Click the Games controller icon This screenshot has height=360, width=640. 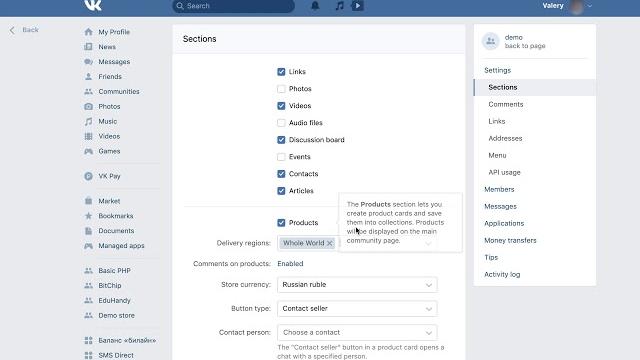88,151
